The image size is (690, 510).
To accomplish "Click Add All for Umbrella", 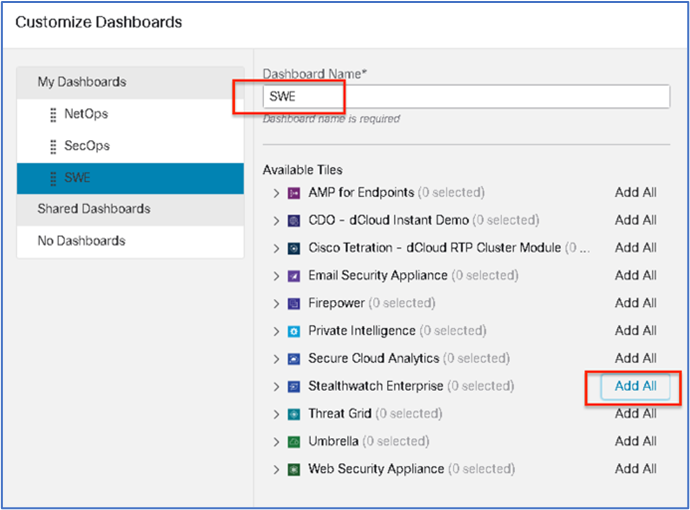I will point(635,441).
